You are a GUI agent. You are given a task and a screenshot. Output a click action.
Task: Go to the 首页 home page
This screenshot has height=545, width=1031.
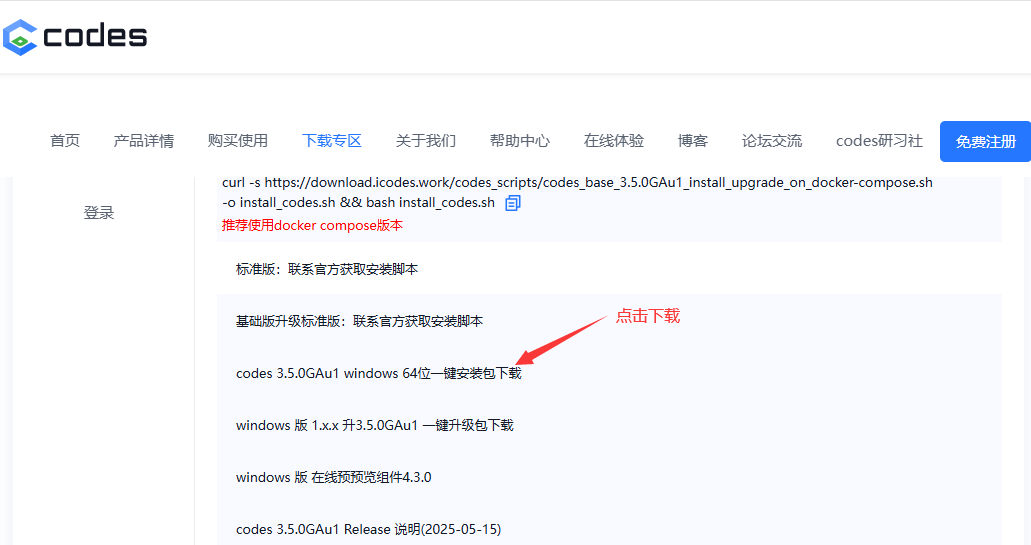[x=65, y=141]
